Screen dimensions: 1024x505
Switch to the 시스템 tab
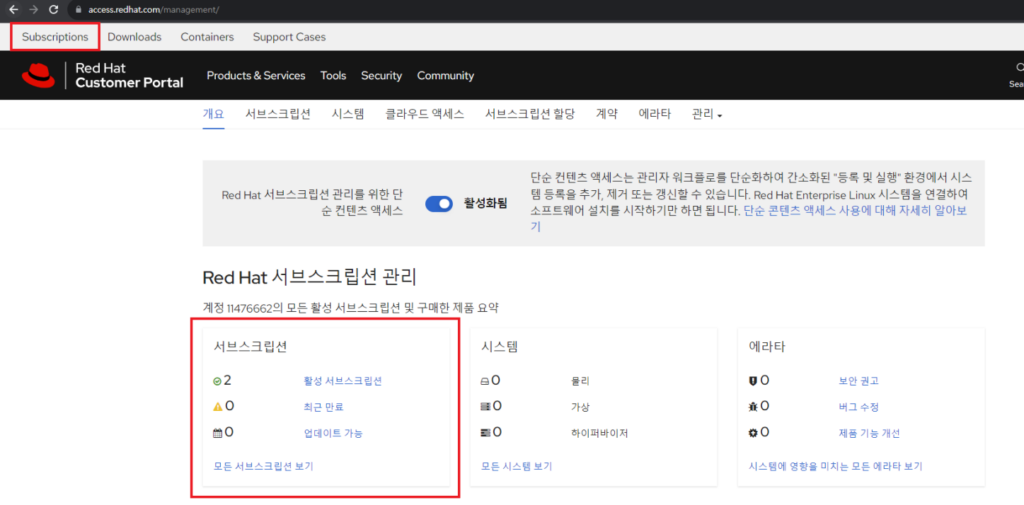tap(347, 114)
